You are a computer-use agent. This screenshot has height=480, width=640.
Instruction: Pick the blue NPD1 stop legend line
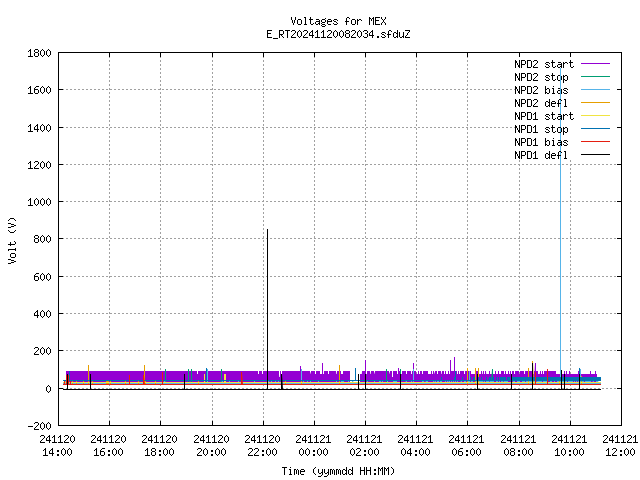[595, 129]
